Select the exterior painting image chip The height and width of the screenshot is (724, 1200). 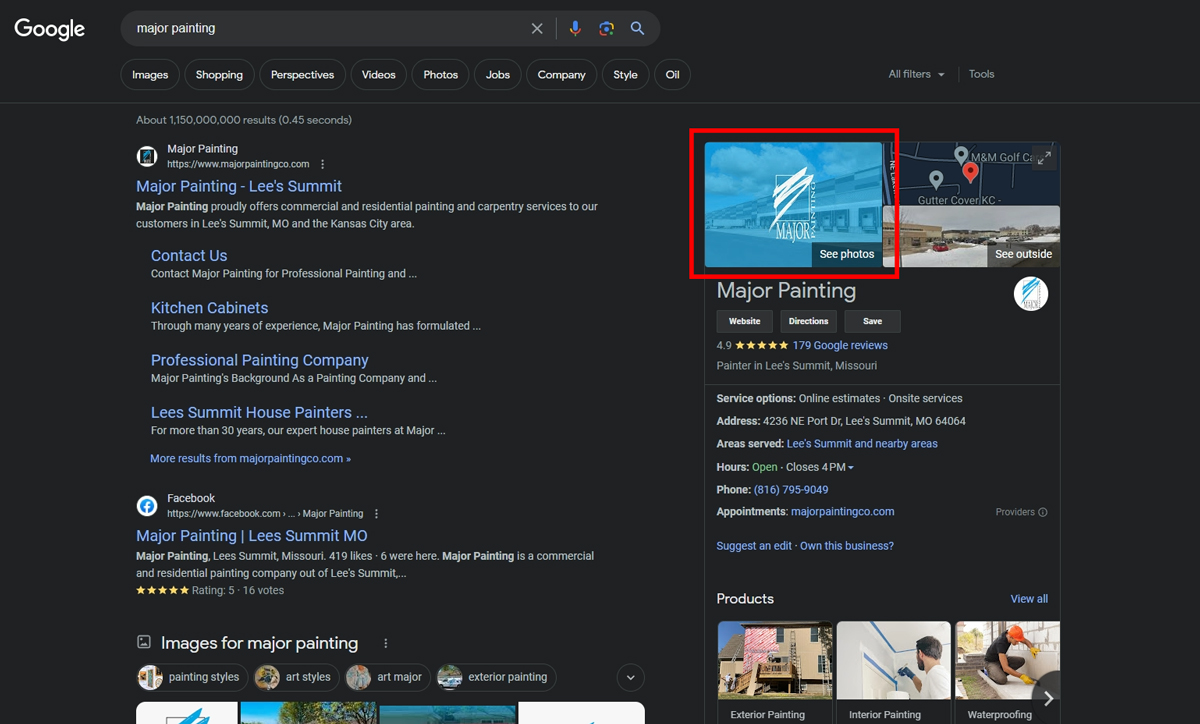point(496,677)
